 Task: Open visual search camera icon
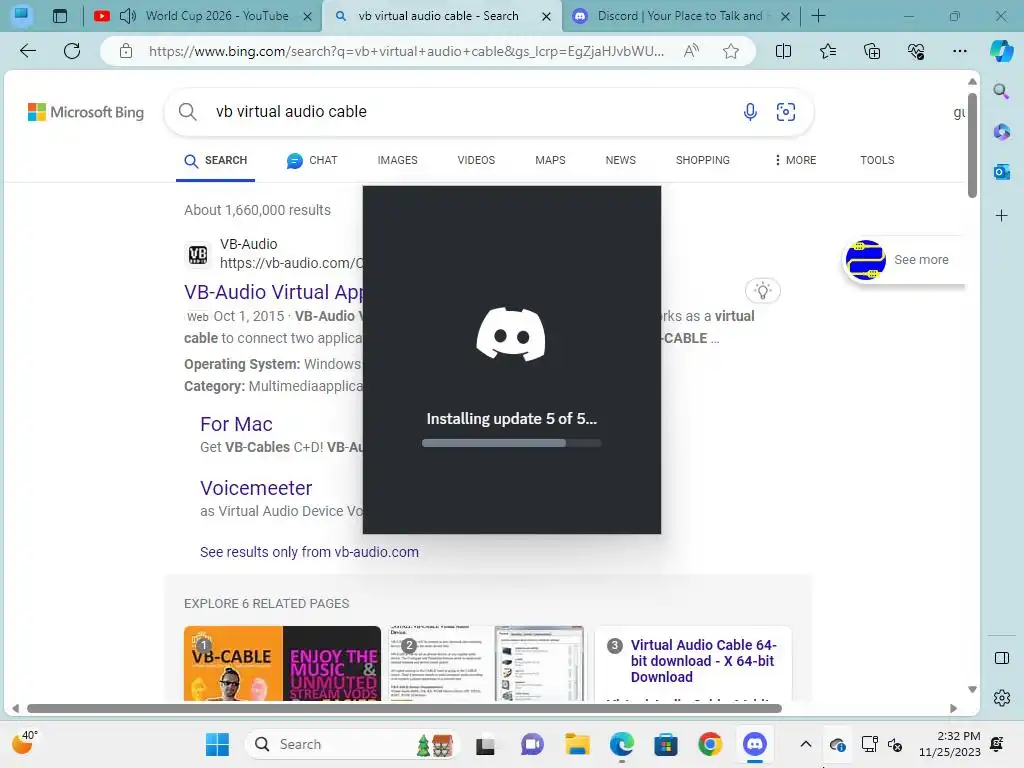(786, 112)
